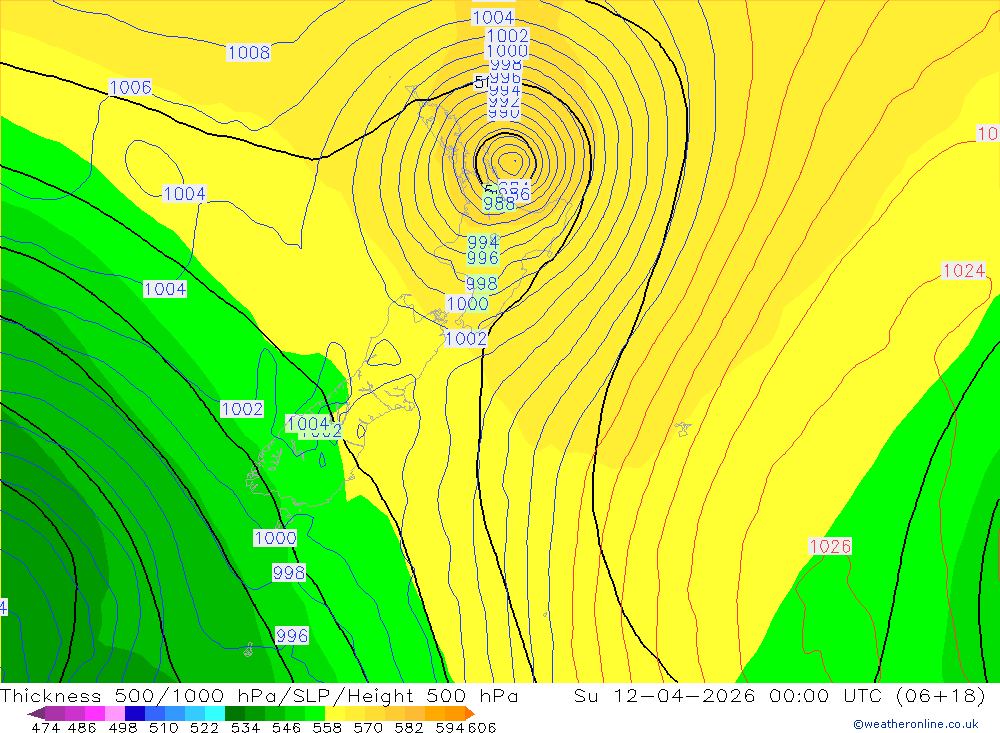Image resolution: width=1000 pixels, height=733 pixels.
Task: Click the 606 legend value
Action: [x=482, y=727]
